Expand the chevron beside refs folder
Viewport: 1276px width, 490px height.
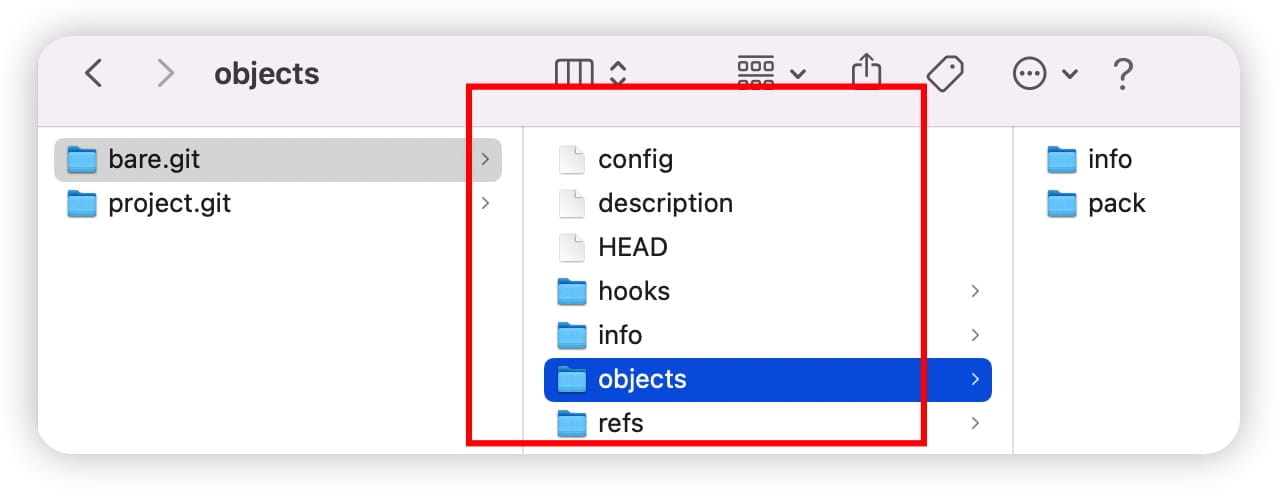[975, 423]
